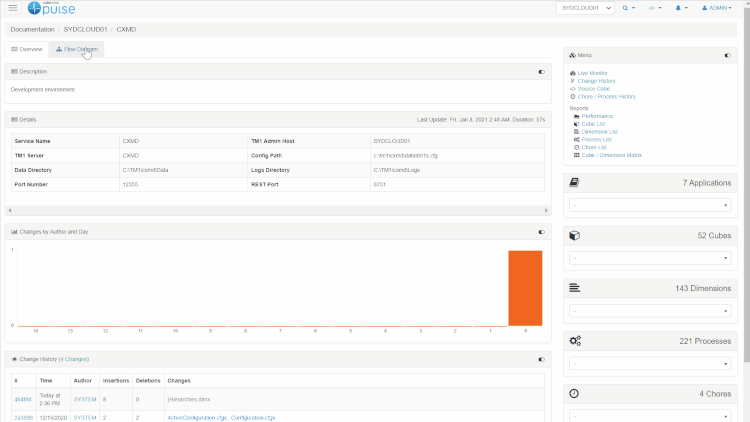The image size is (750, 422).
Task: Toggle the Menu panel collapse switch
Action: coord(727,56)
